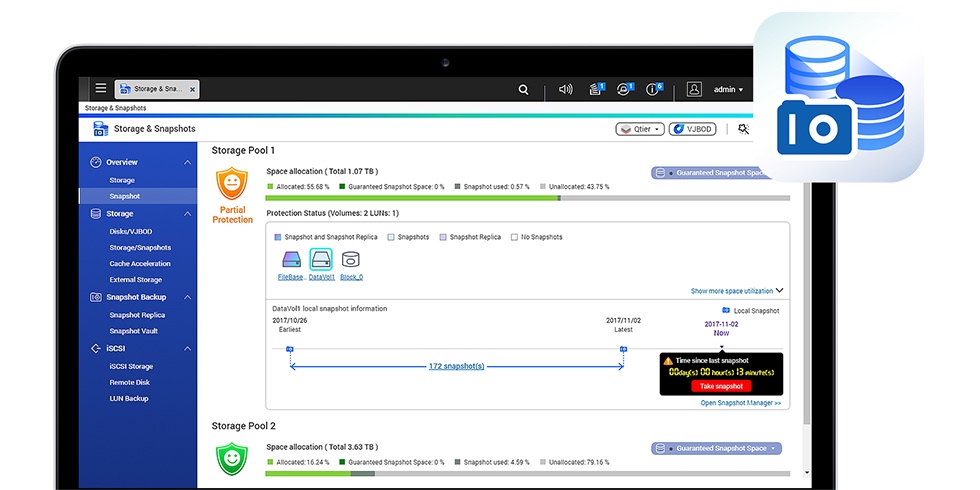The image size is (980, 490).
Task: Open global settings gear icon
Action: coord(743,129)
